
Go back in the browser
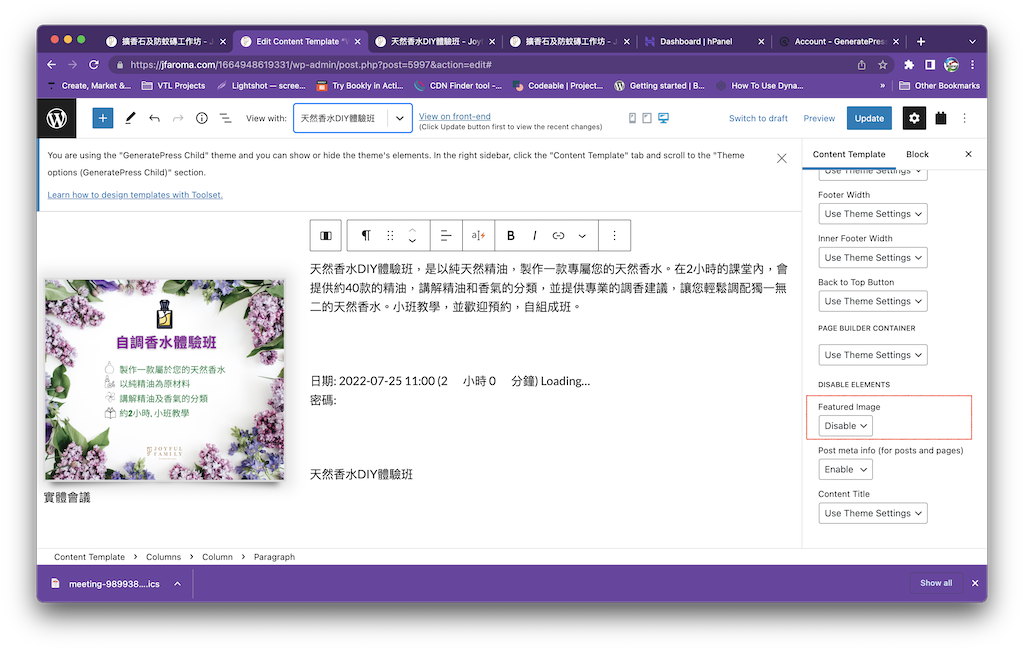coord(52,65)
